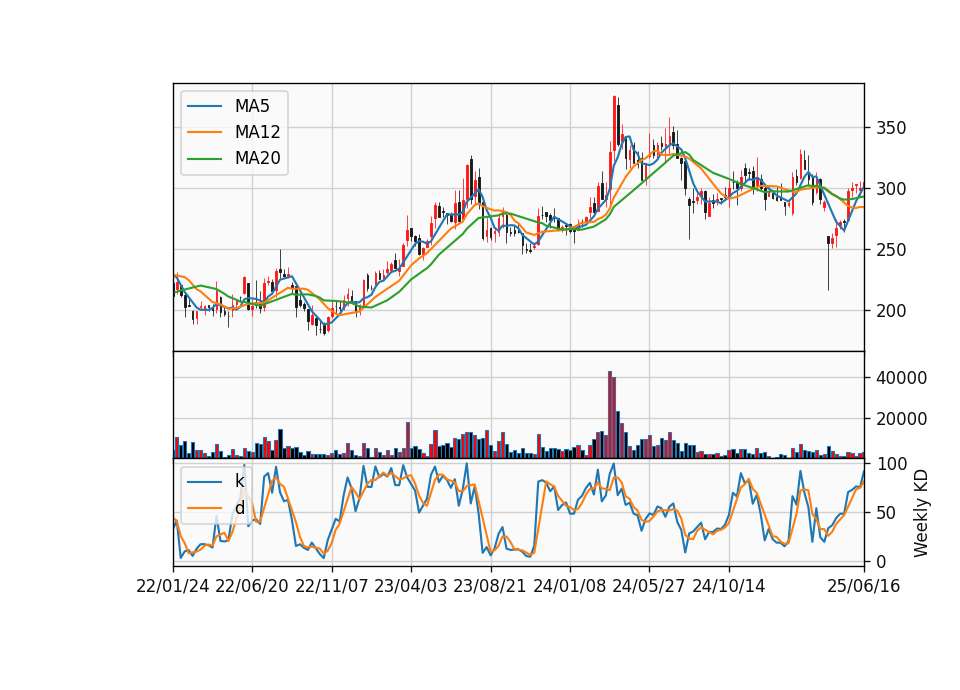Image resolution: width=960 pixels, height=690 pixels.
Task: Click the tallest volume bar above 40000
Action: pos(610,414)
